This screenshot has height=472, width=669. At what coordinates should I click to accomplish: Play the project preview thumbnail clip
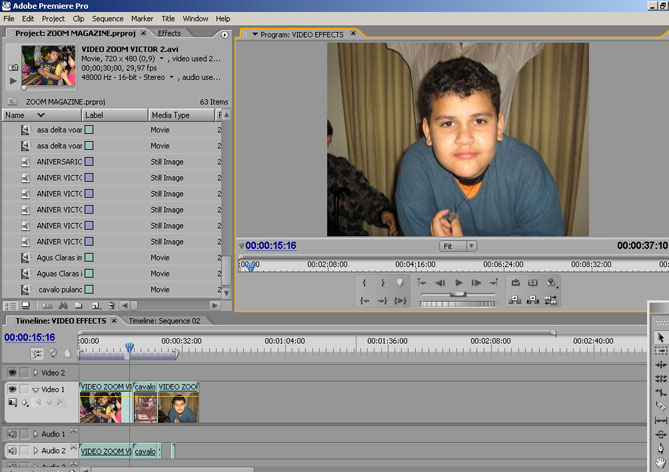pyautogui.click(x=12, y=80)
